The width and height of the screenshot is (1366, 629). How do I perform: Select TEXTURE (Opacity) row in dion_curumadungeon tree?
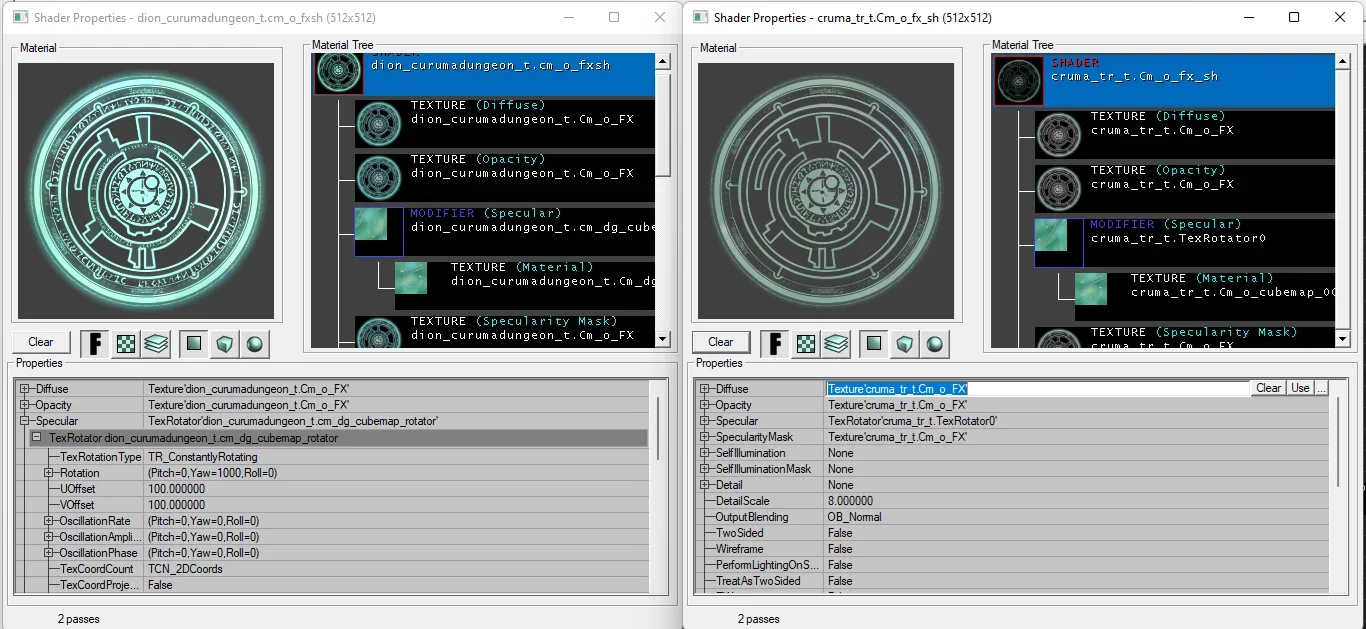(x=504, y=177)
